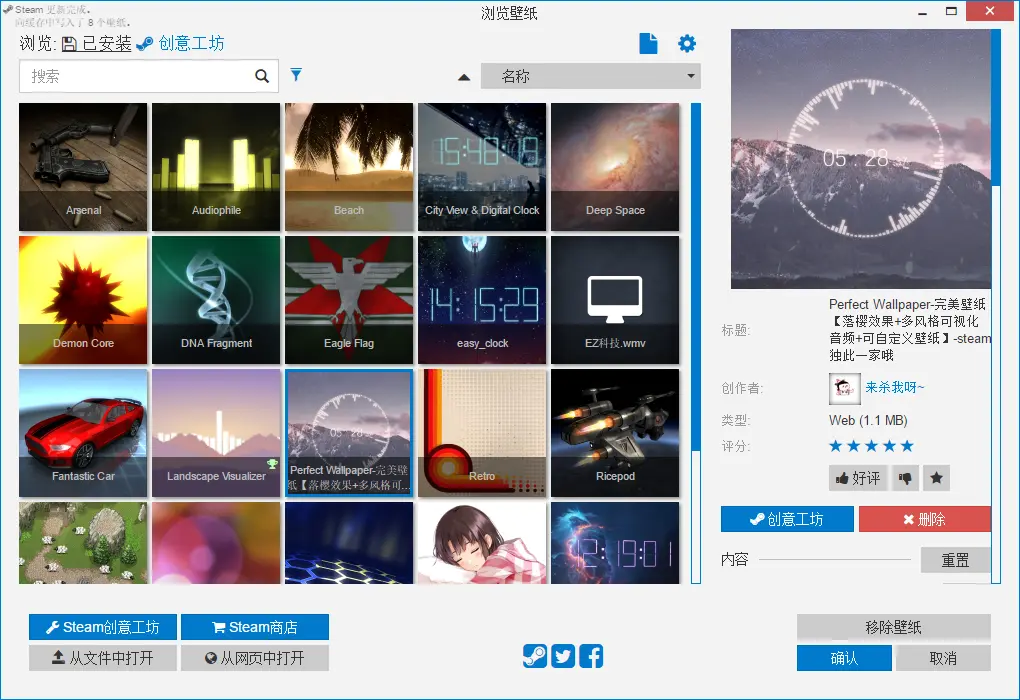Click the author avatar image

pos(844,388)
